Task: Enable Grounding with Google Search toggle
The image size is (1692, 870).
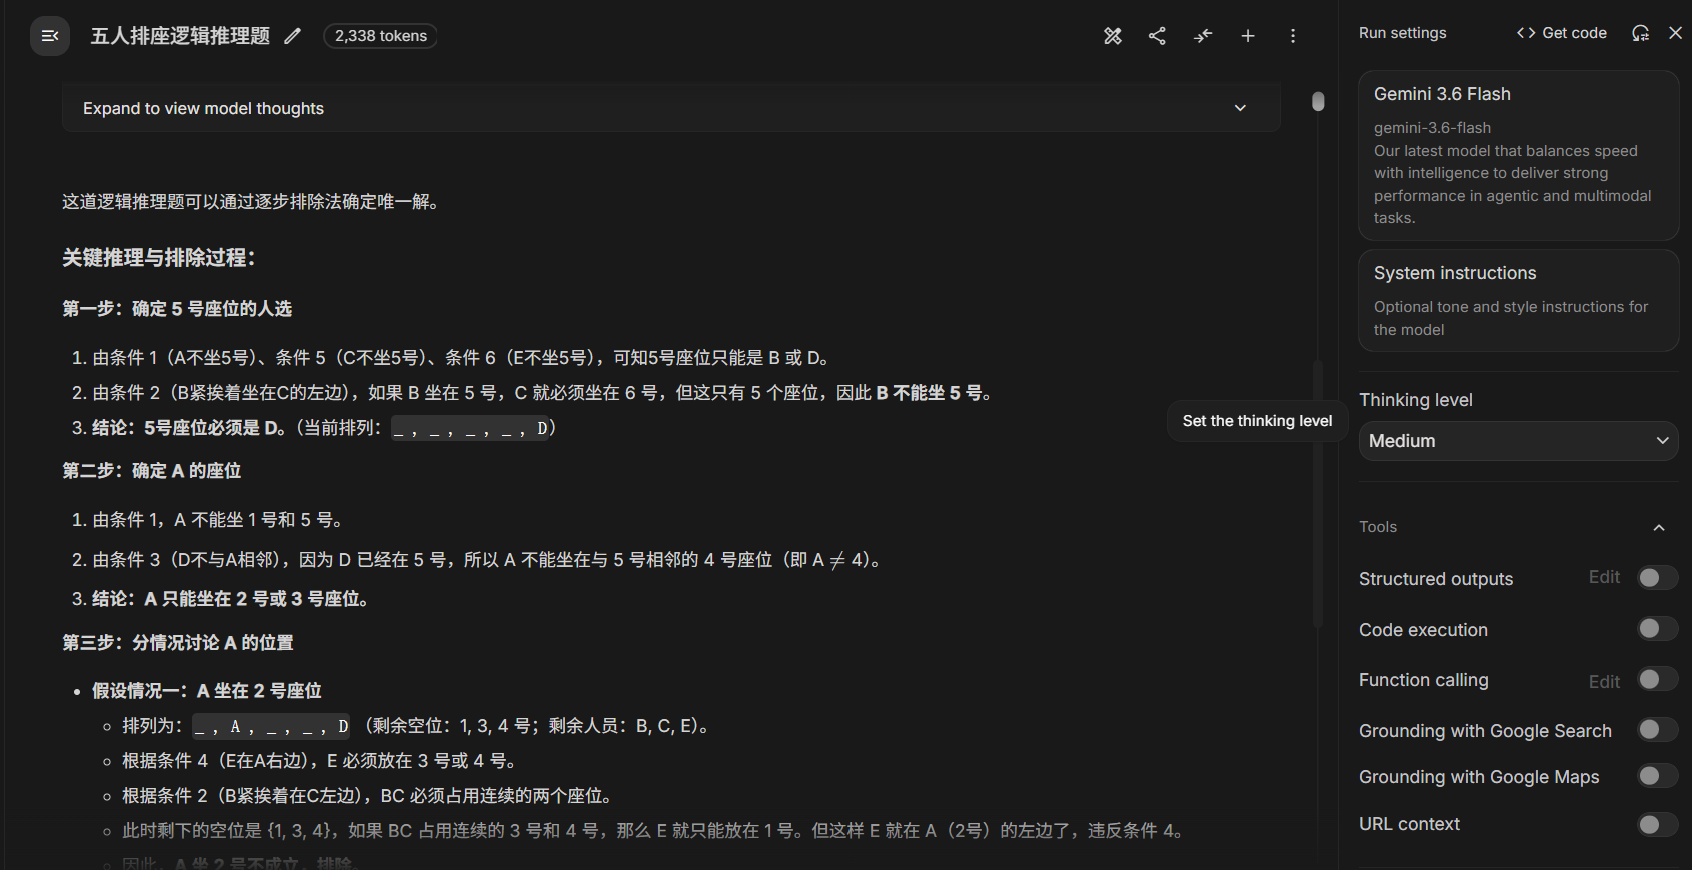Action: coord(1657,730)
